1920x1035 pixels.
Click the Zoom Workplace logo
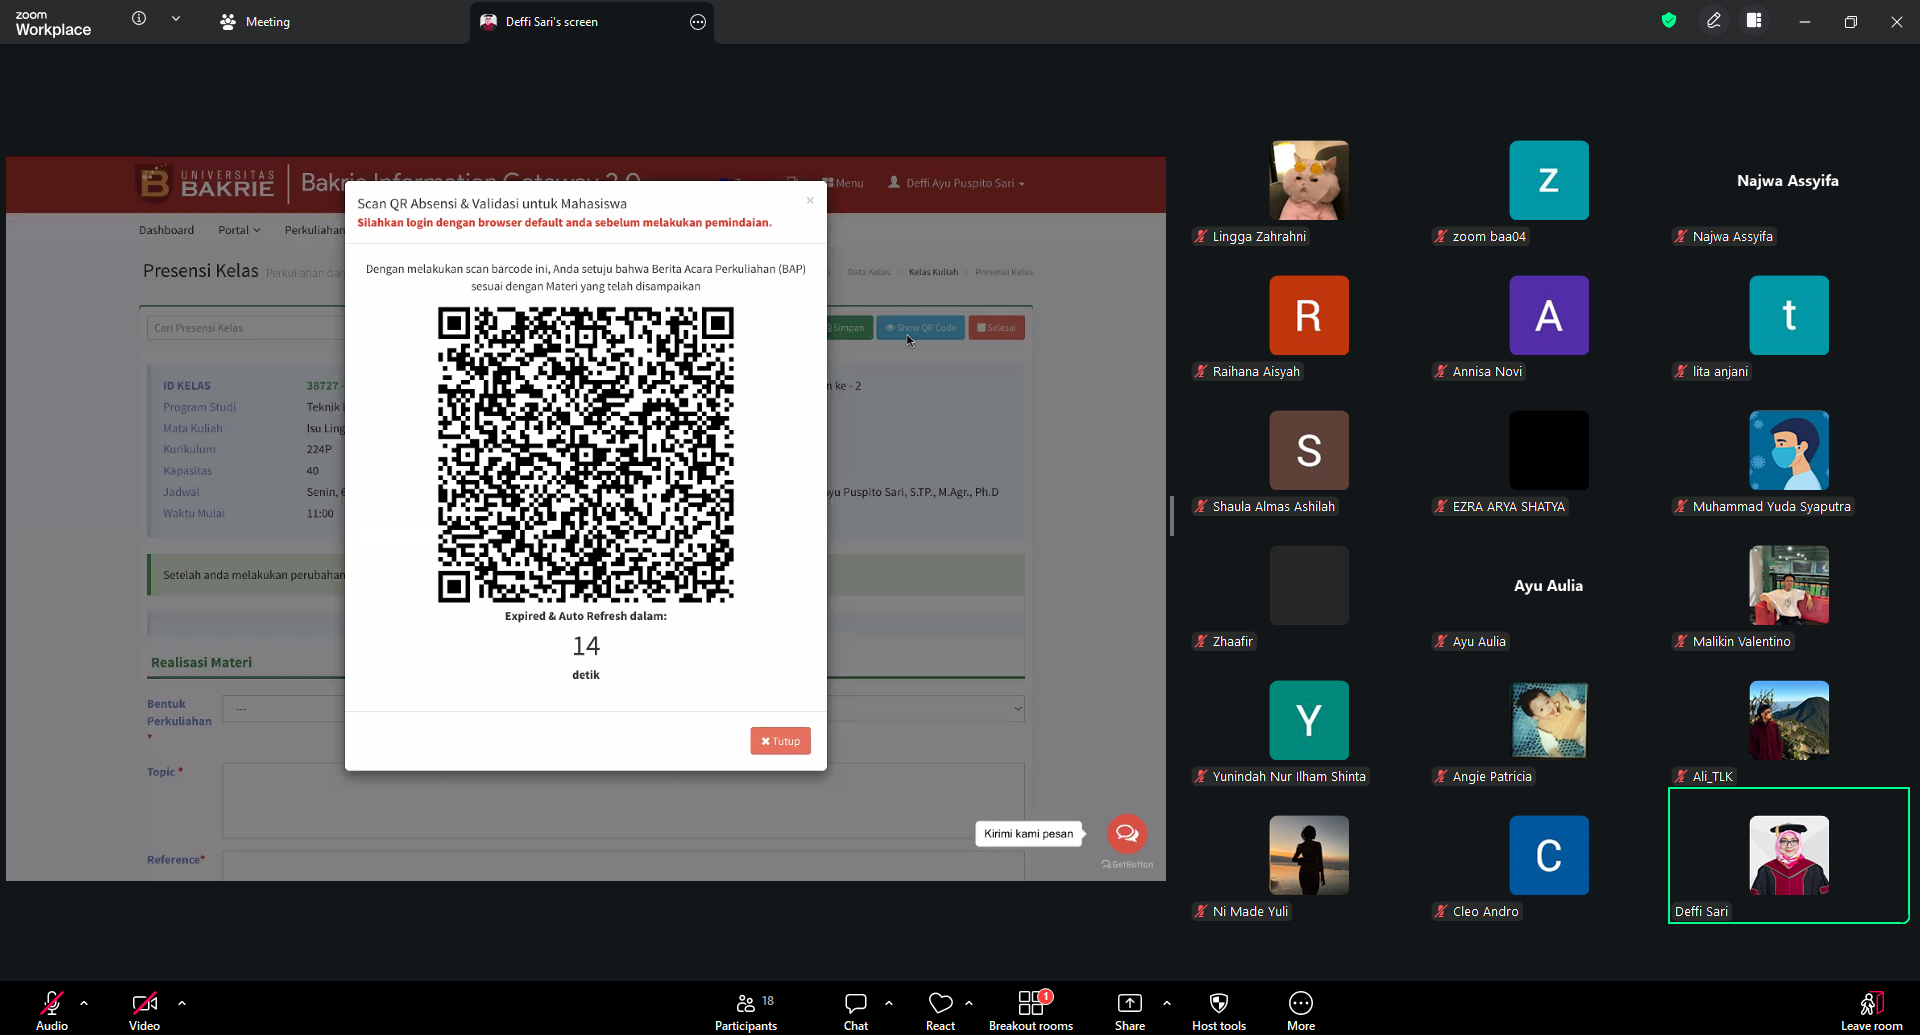point(53,23)
